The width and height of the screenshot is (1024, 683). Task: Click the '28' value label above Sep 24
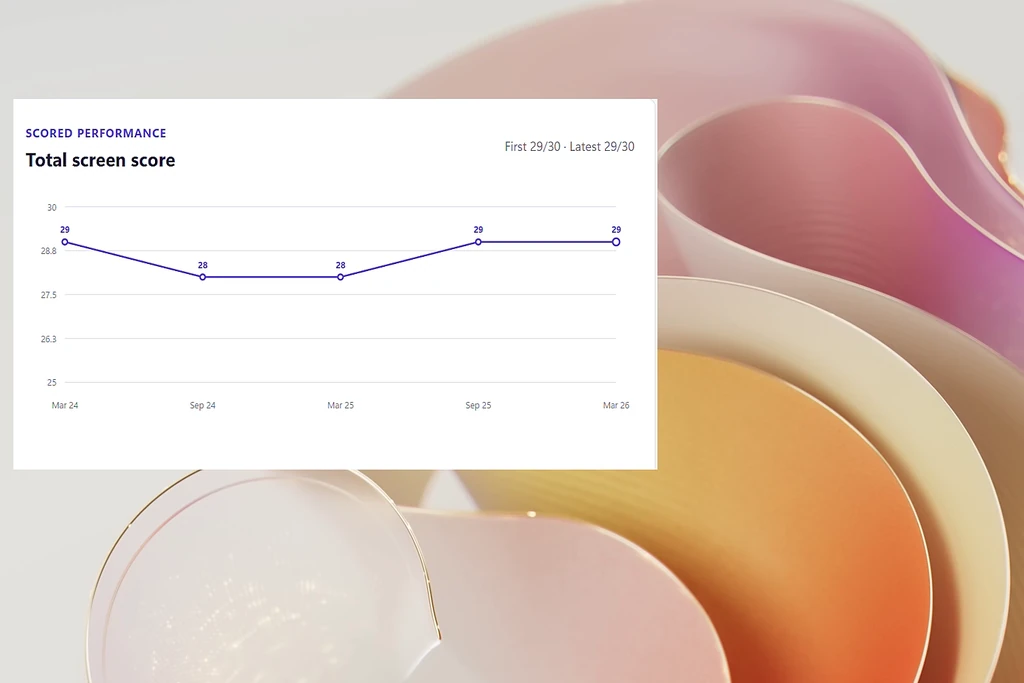pyautogui.click(x=202, y=265)
